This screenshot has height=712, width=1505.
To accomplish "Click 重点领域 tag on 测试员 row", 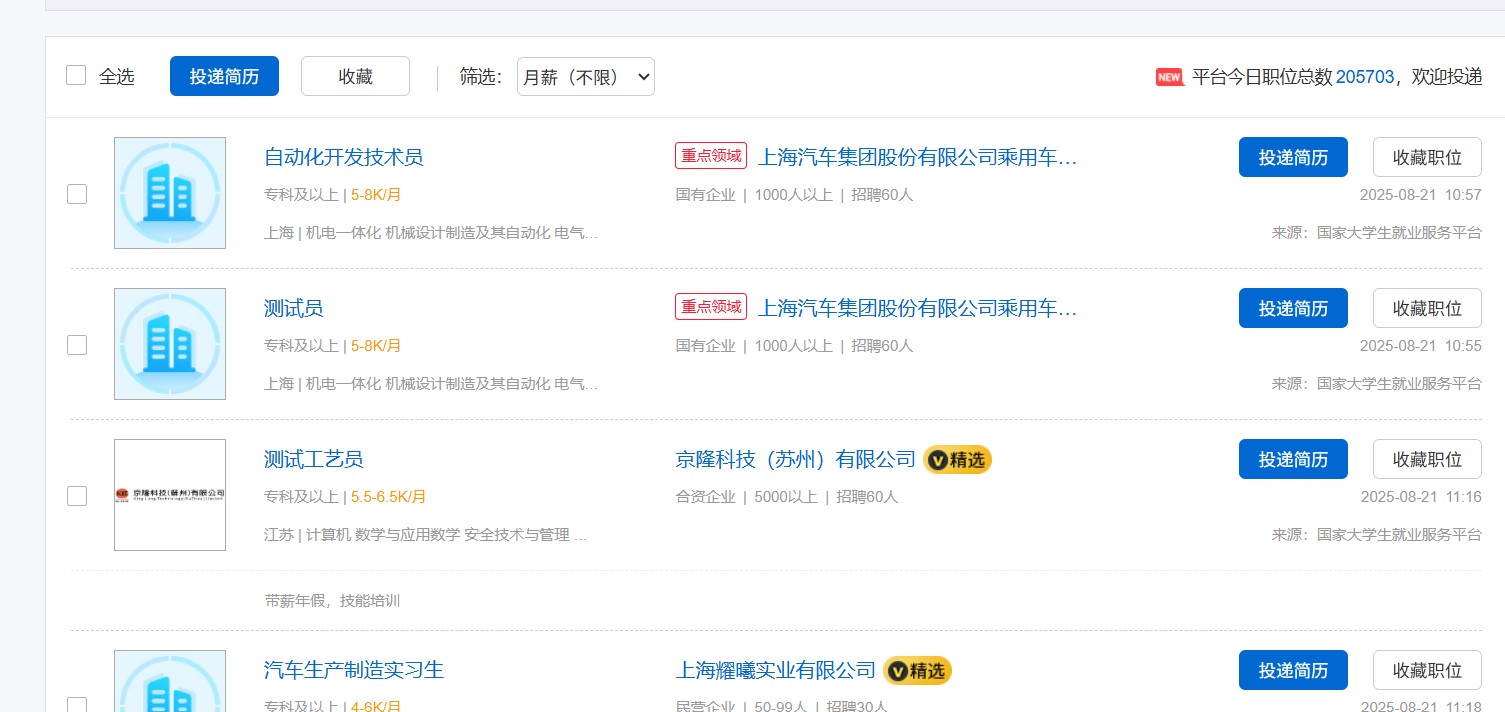I will coord(711,307).
